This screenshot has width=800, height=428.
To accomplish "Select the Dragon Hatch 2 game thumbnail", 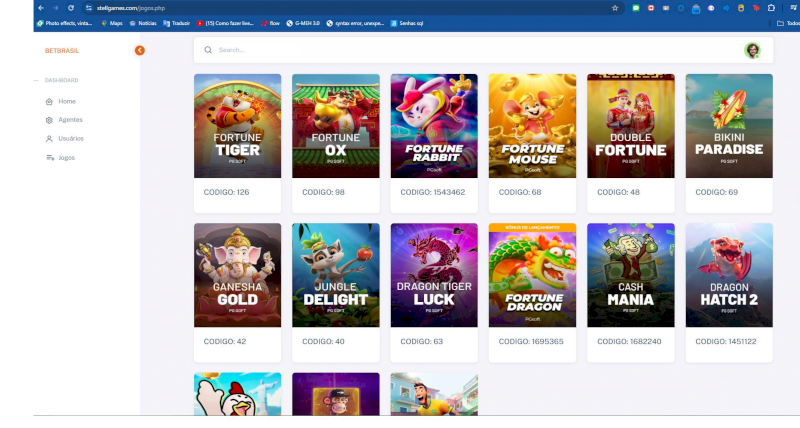I will pyautogui.click(x=729, y=275).
